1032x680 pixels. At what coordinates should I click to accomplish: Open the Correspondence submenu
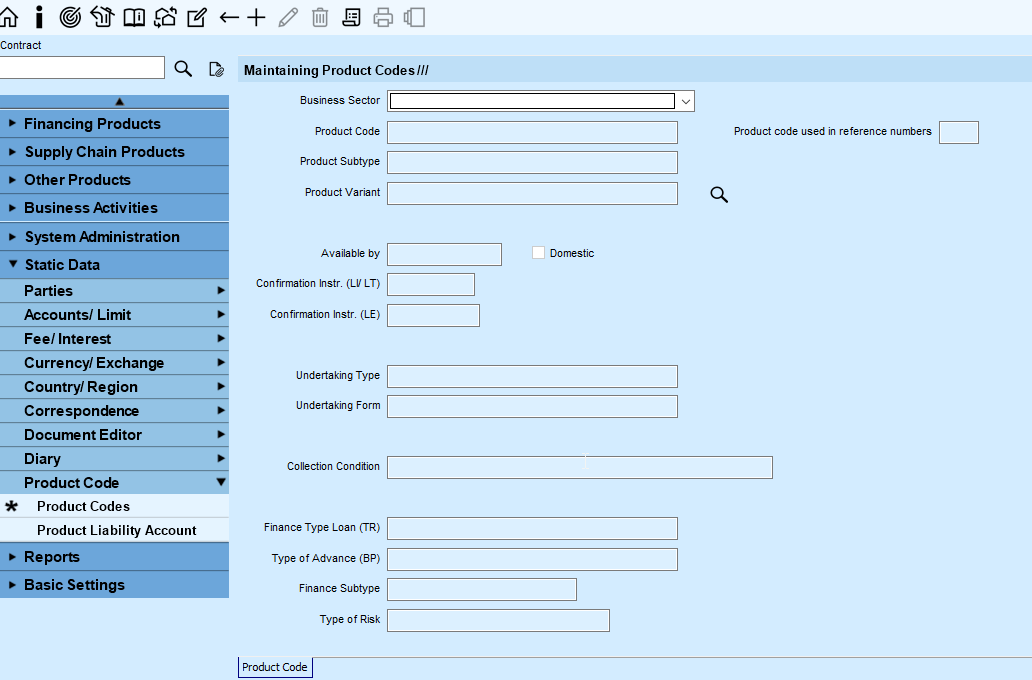pos(115,411)
